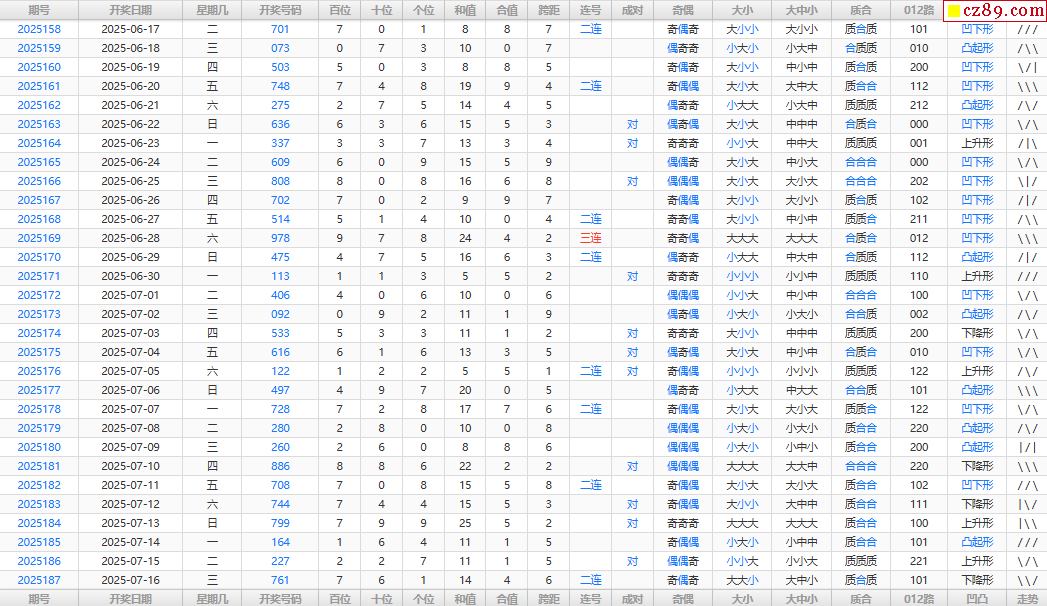Click winning number 701 link
Screen dimensions: 1047x606
(x=280, y=29)
